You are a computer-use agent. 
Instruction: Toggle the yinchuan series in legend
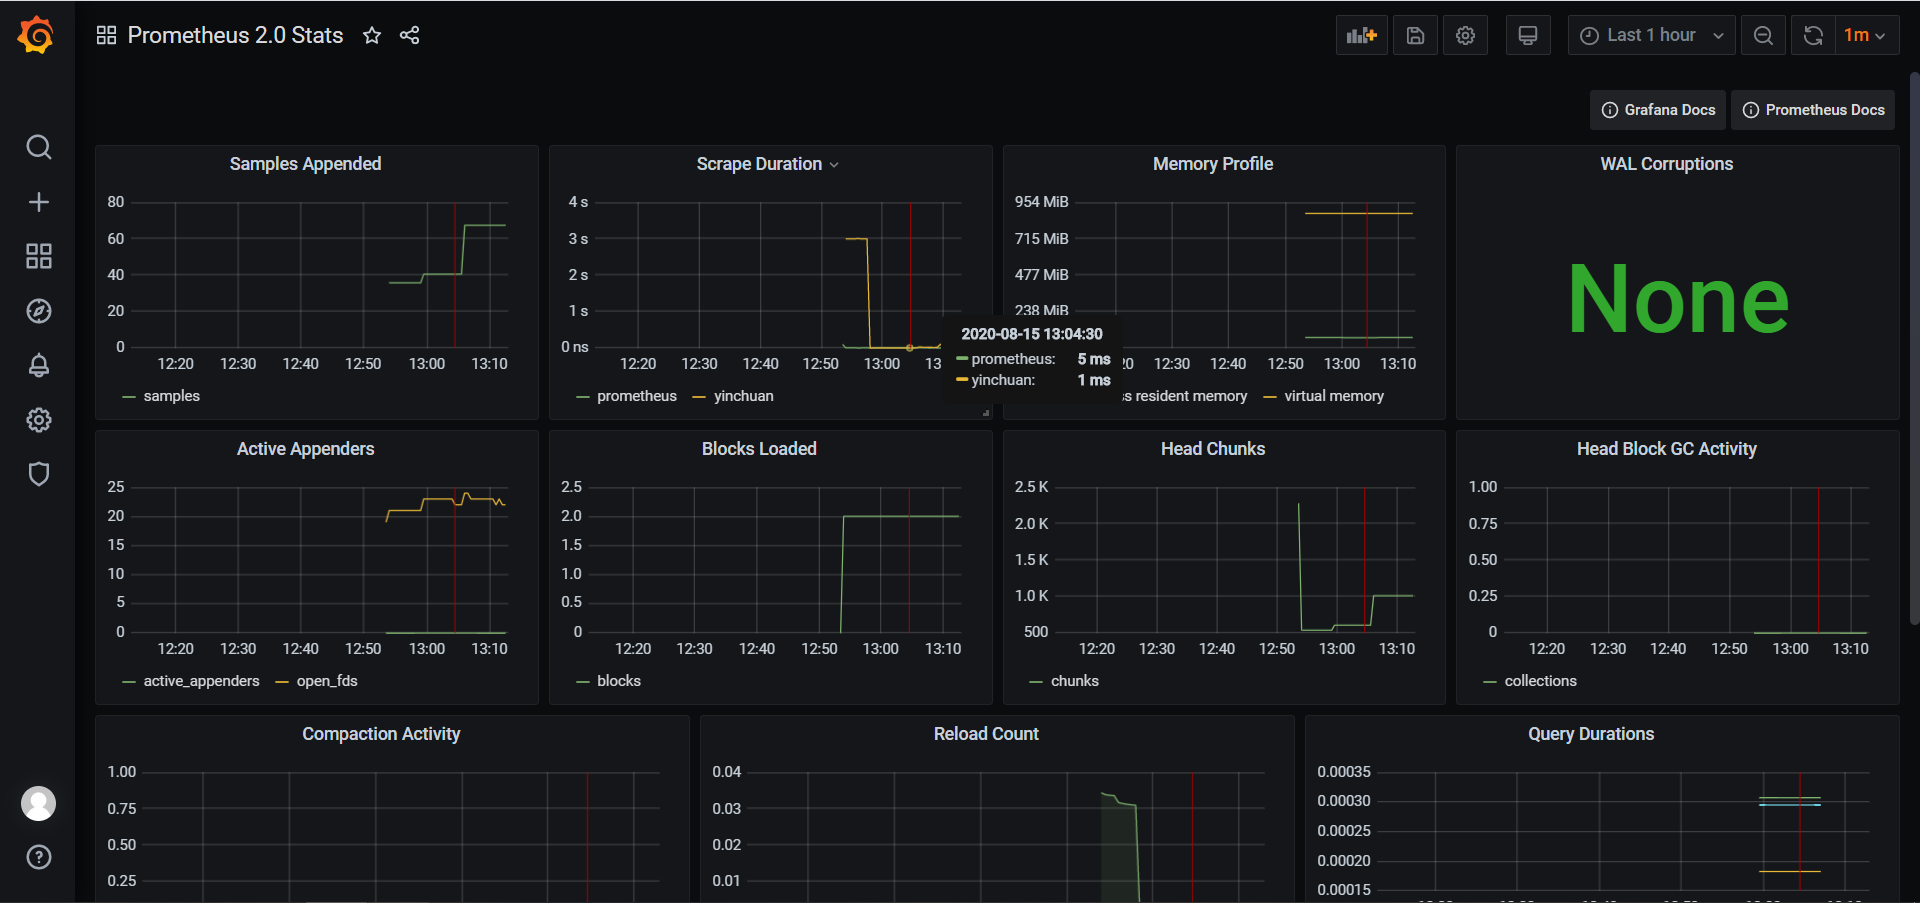point(743,396)
